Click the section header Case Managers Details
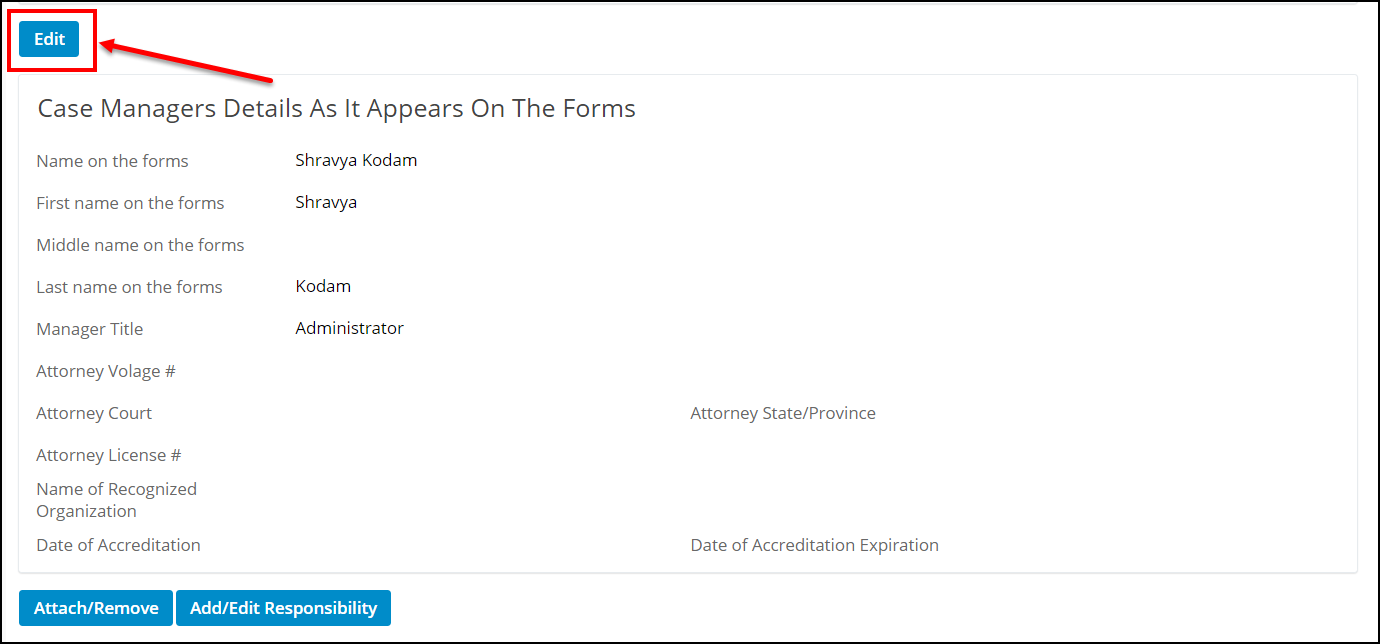The width and height of the screenshot is (1380, 644). pos(336,108)
